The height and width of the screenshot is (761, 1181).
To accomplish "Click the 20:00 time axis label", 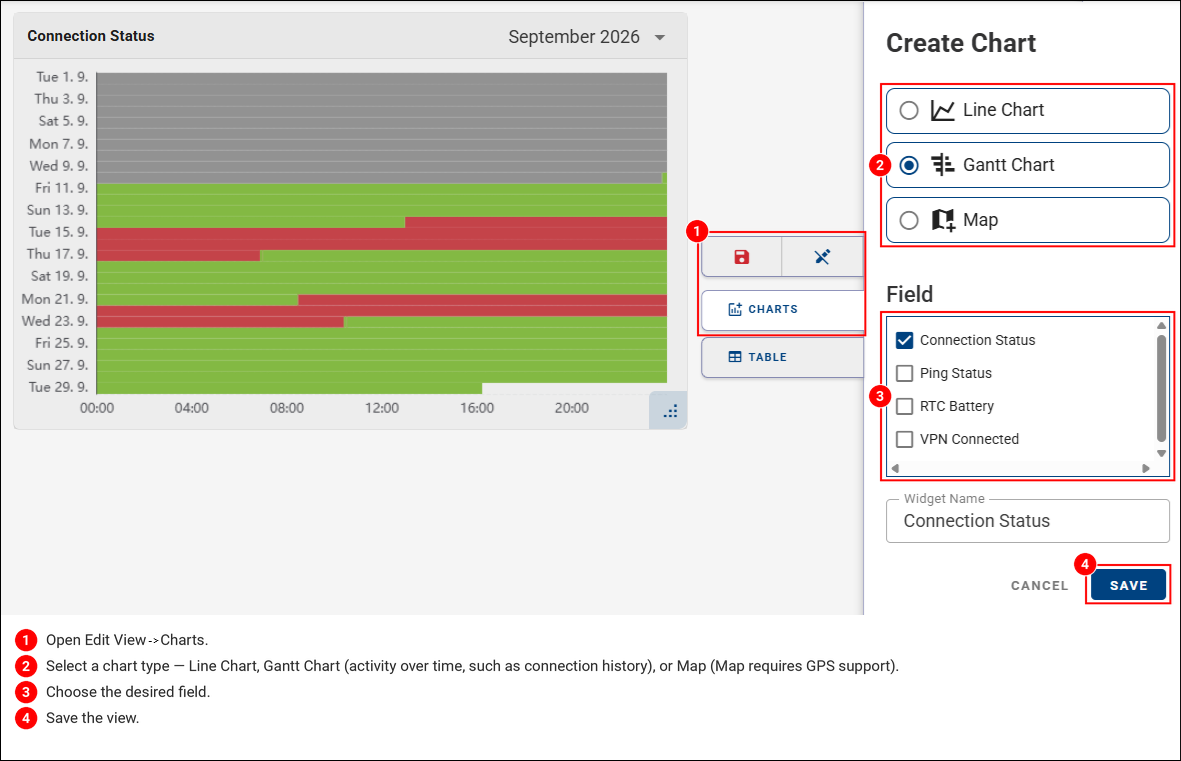I will point(572,408).
